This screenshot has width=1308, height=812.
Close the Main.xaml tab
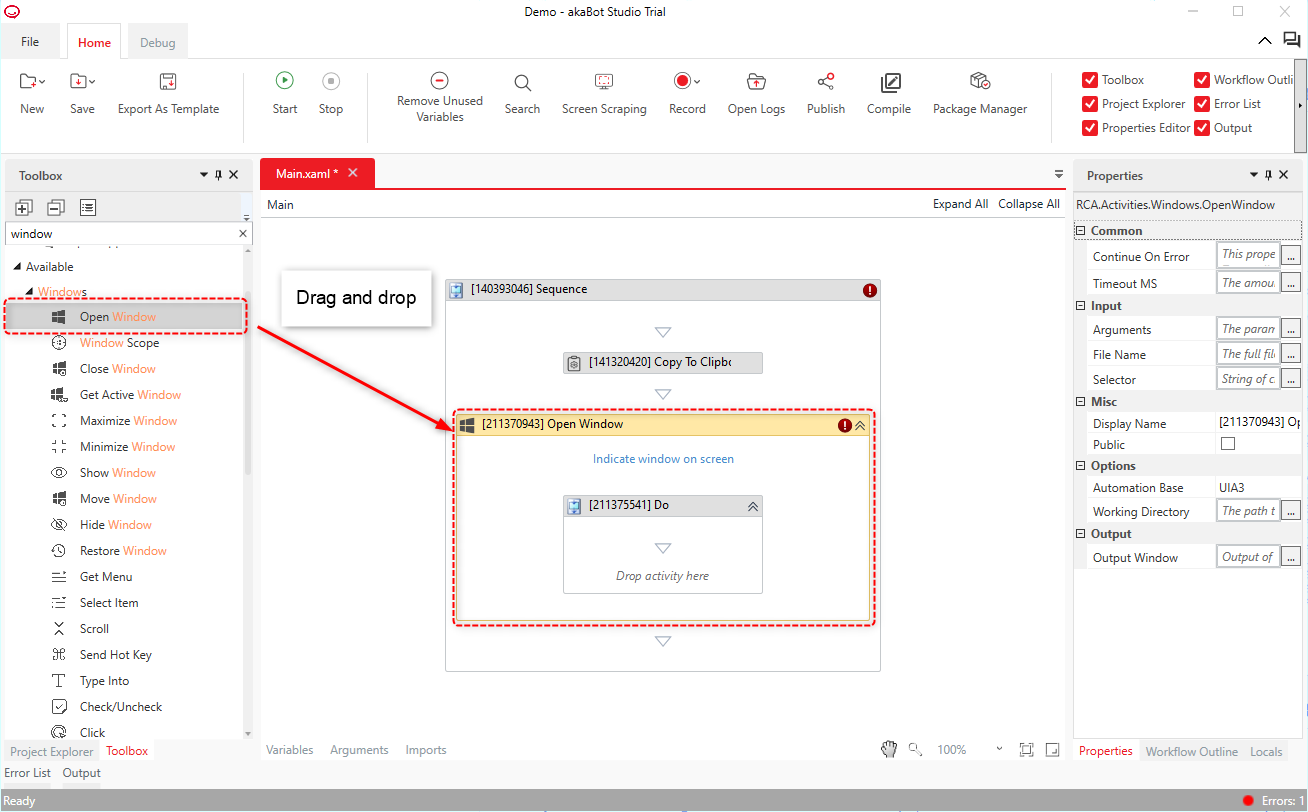pyautogui.click(x=353, y=173)
